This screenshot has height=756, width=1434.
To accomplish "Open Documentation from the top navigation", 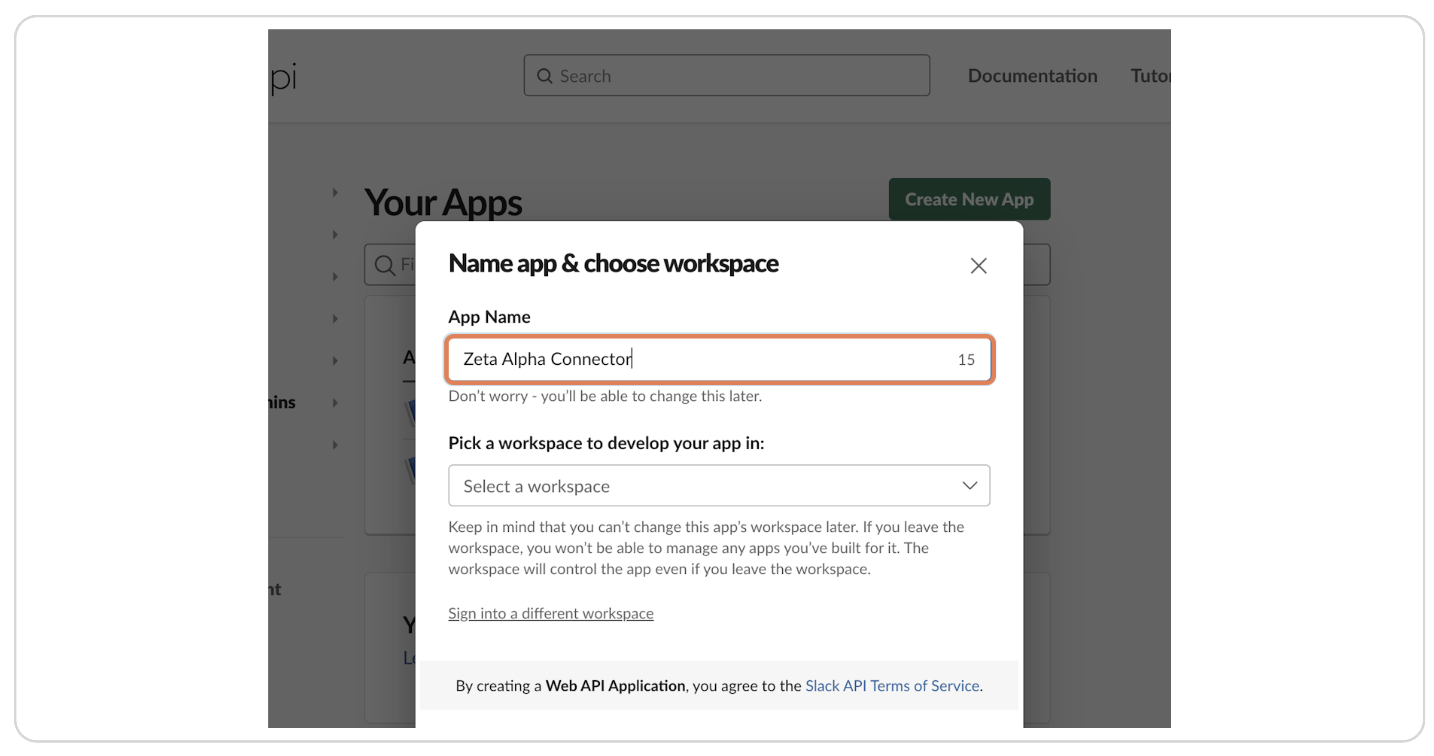I will tap(1032, 75).
